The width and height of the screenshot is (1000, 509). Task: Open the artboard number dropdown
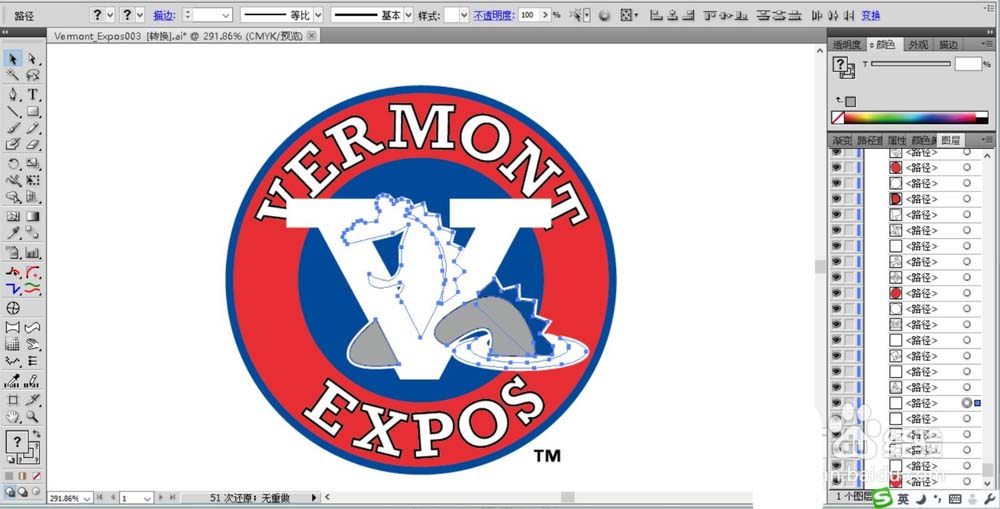(x=148, y=498)
